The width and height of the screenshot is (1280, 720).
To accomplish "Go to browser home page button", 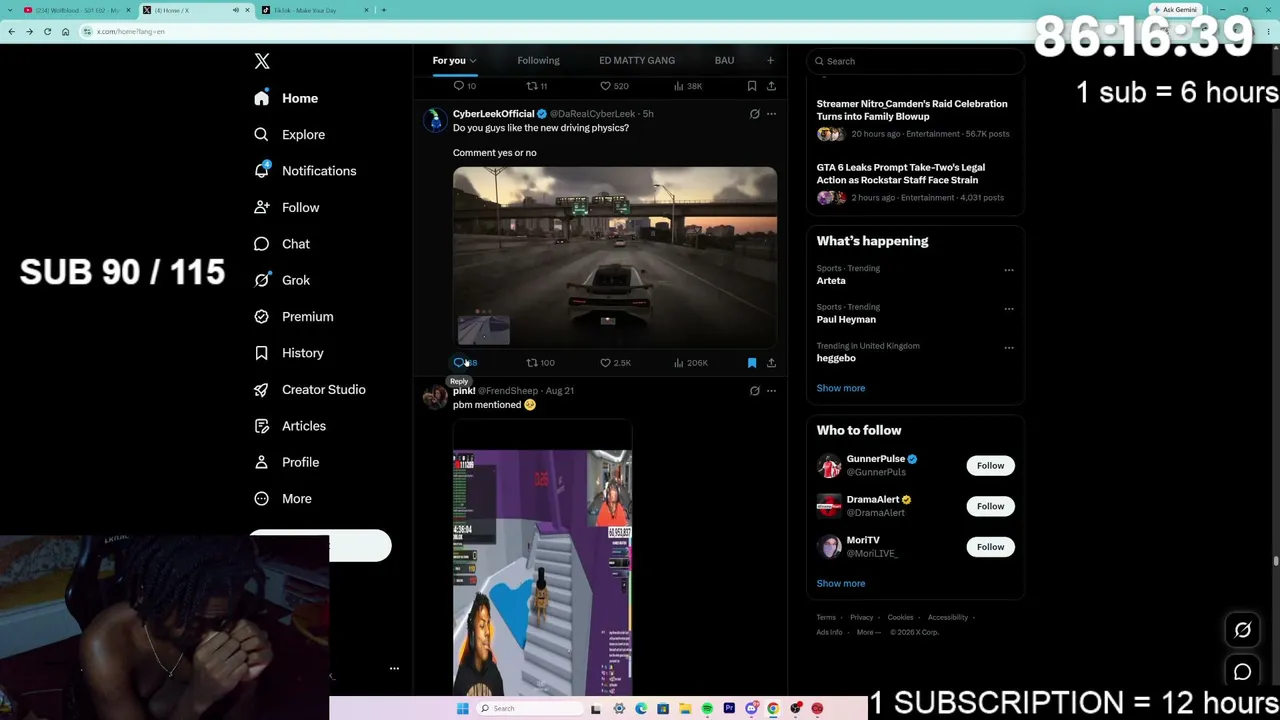I will coord(66,32).
